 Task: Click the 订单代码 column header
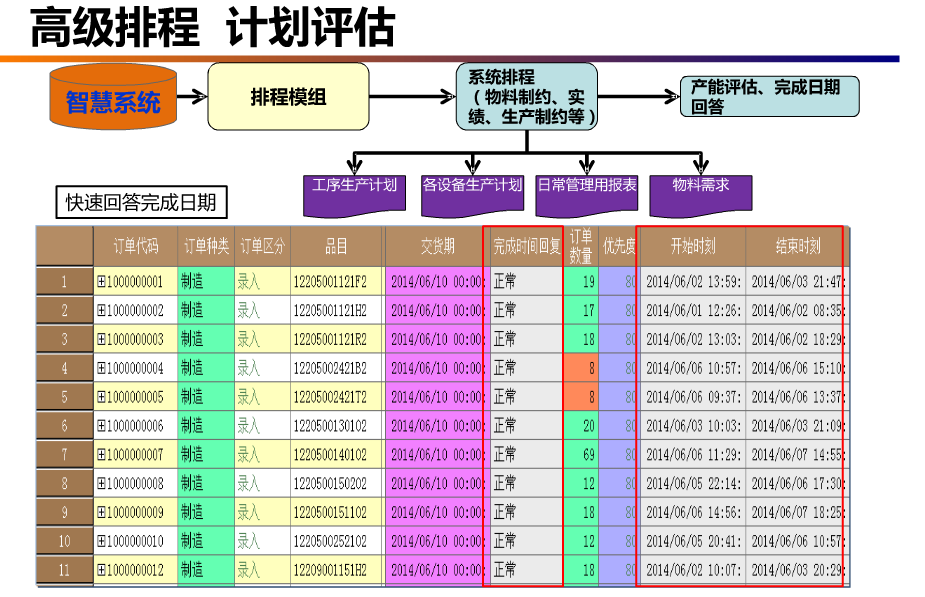coord(135,247)
